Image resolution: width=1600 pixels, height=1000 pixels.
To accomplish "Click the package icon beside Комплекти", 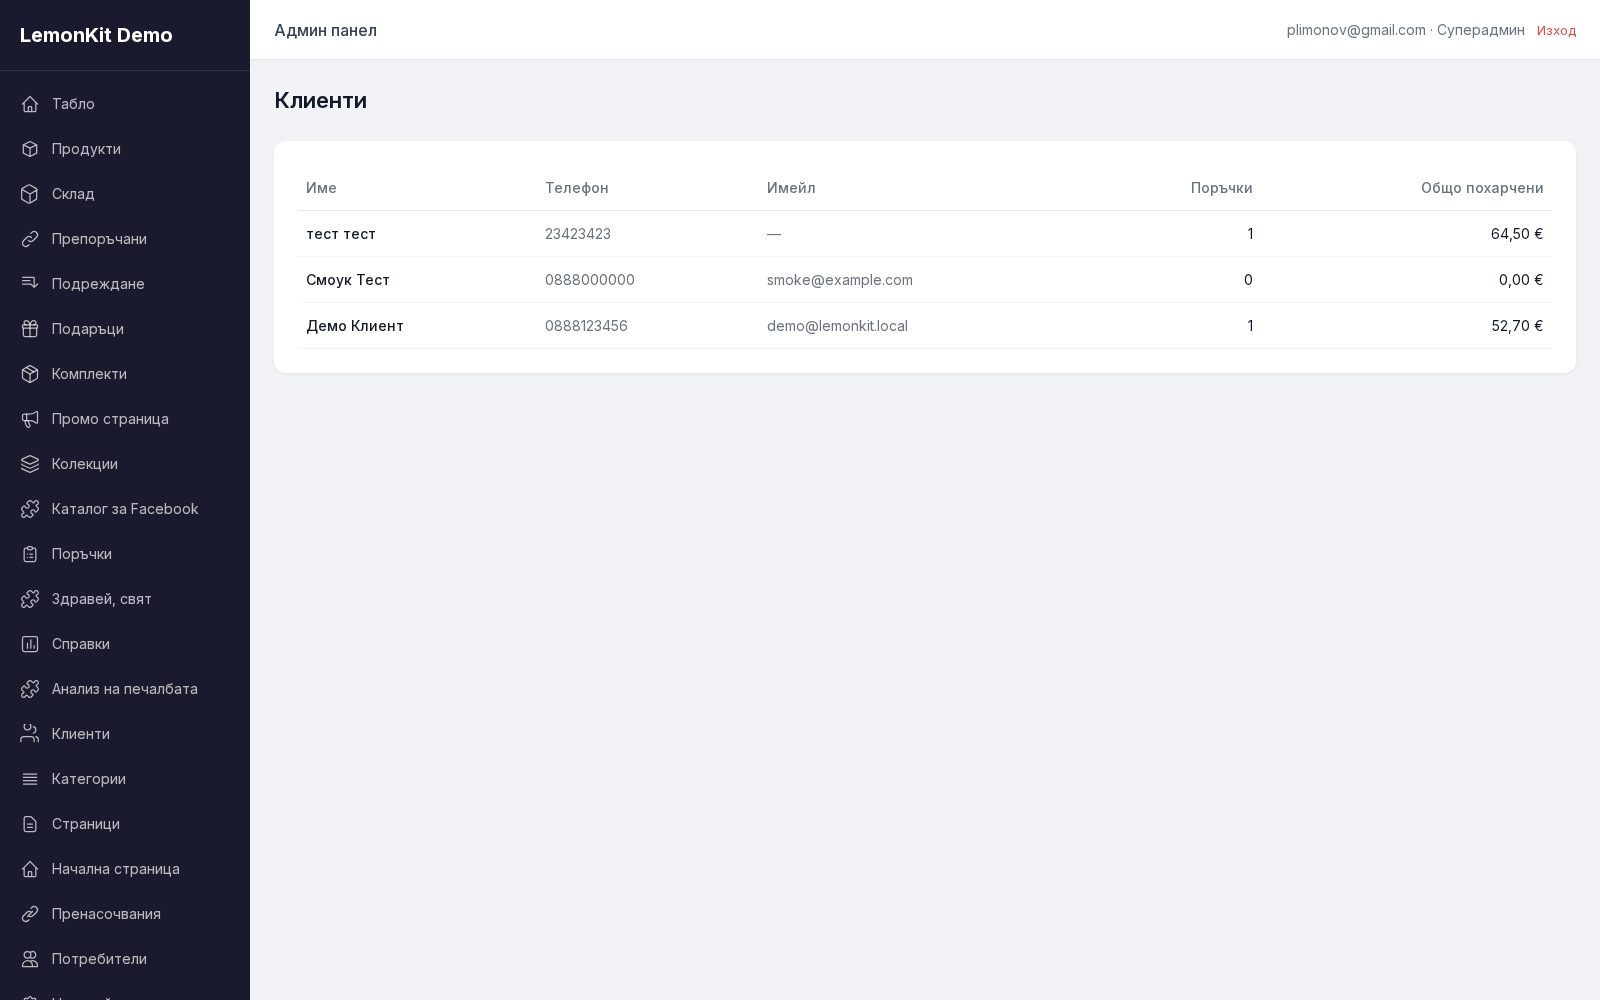I will pos(30,374).
